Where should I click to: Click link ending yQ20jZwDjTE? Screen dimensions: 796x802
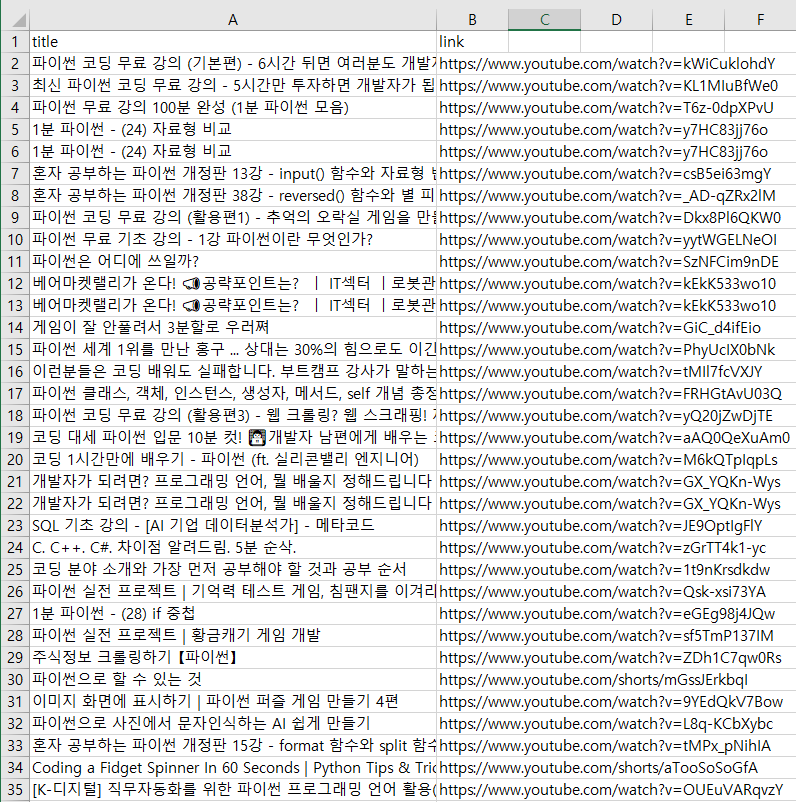(606, 416)
